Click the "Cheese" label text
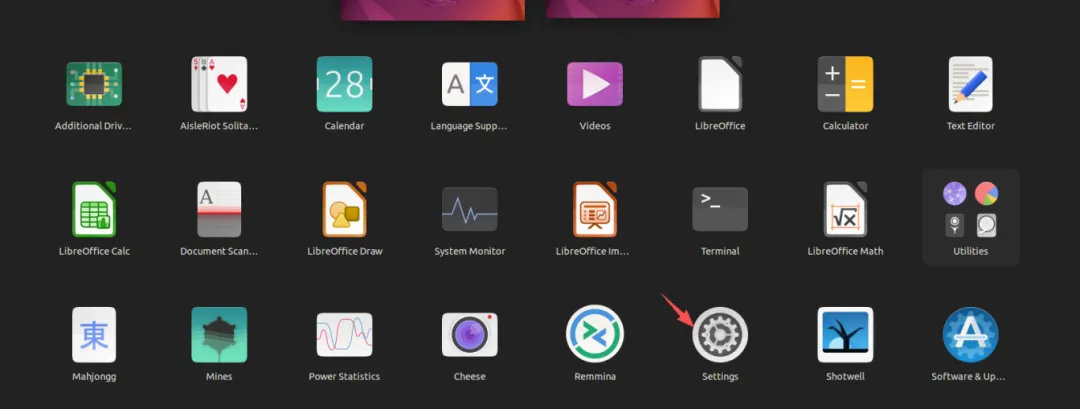 [470, 377]
